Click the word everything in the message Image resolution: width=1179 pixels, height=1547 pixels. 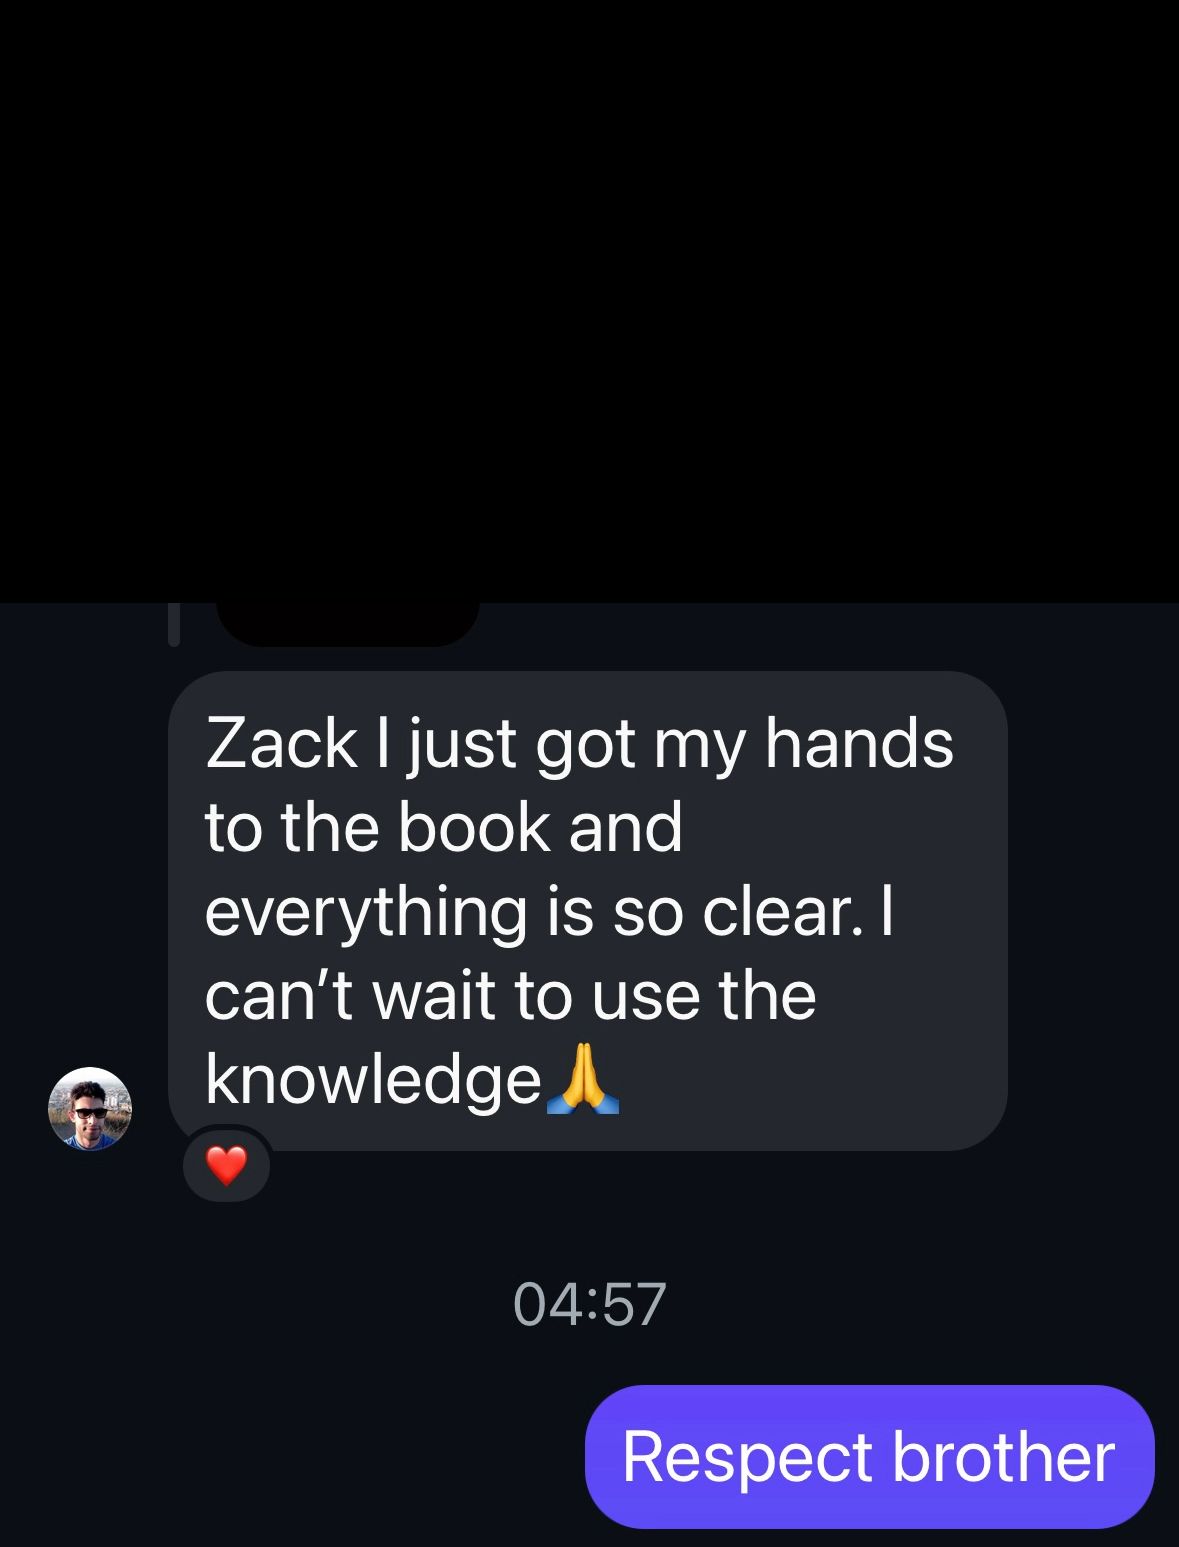click(x=366, y=914)
